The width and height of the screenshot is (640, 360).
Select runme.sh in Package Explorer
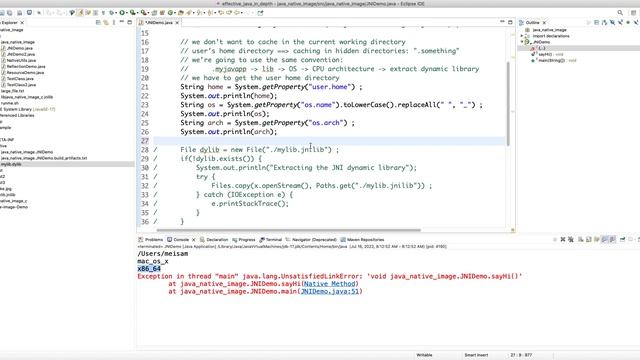click(x=10, y=103)
